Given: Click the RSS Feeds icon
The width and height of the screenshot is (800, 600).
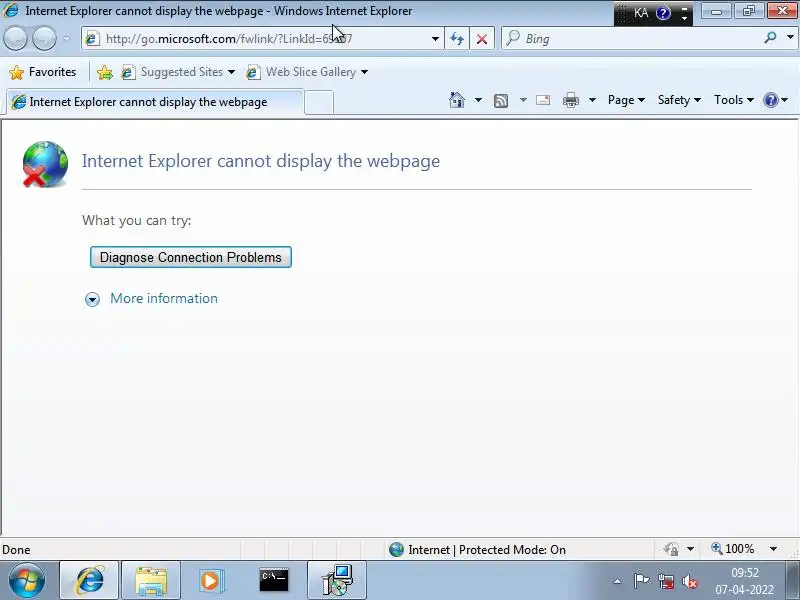Looking at the screenshot, I should click(501, 101).
